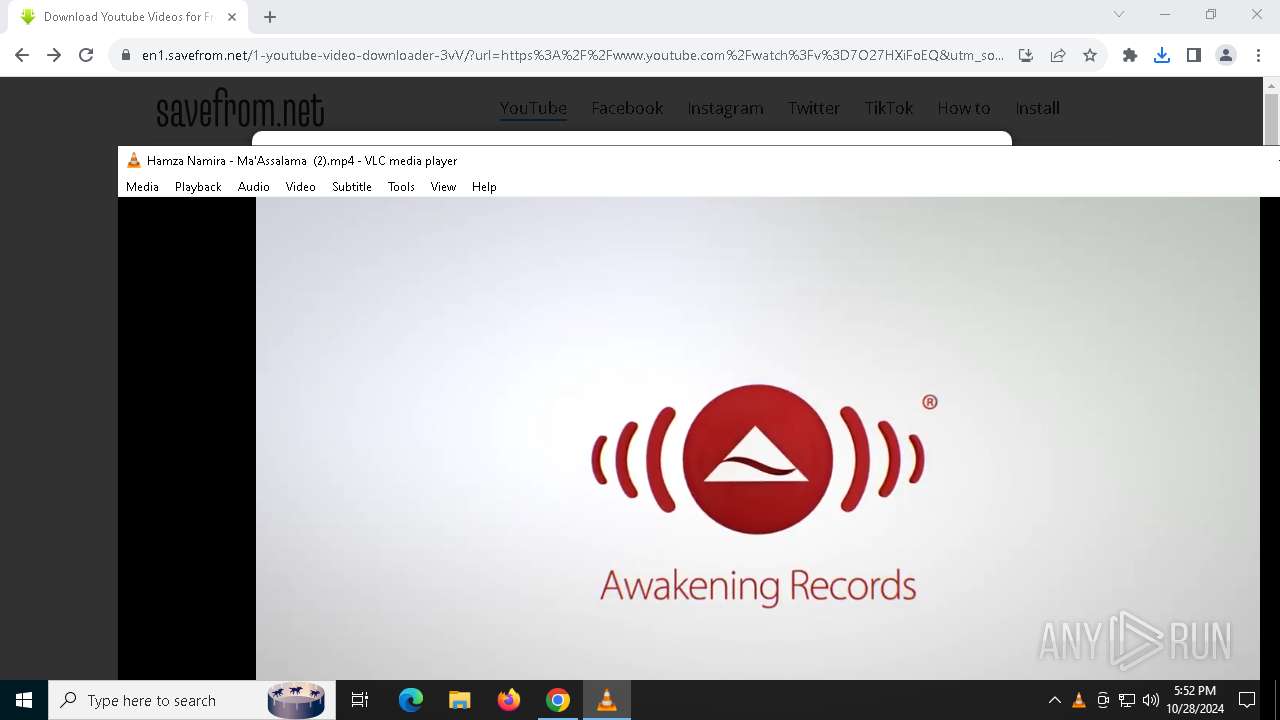1280x720 pixels.
Task: Switch to Chrome on taskbar
Action: tap(558, 700)
